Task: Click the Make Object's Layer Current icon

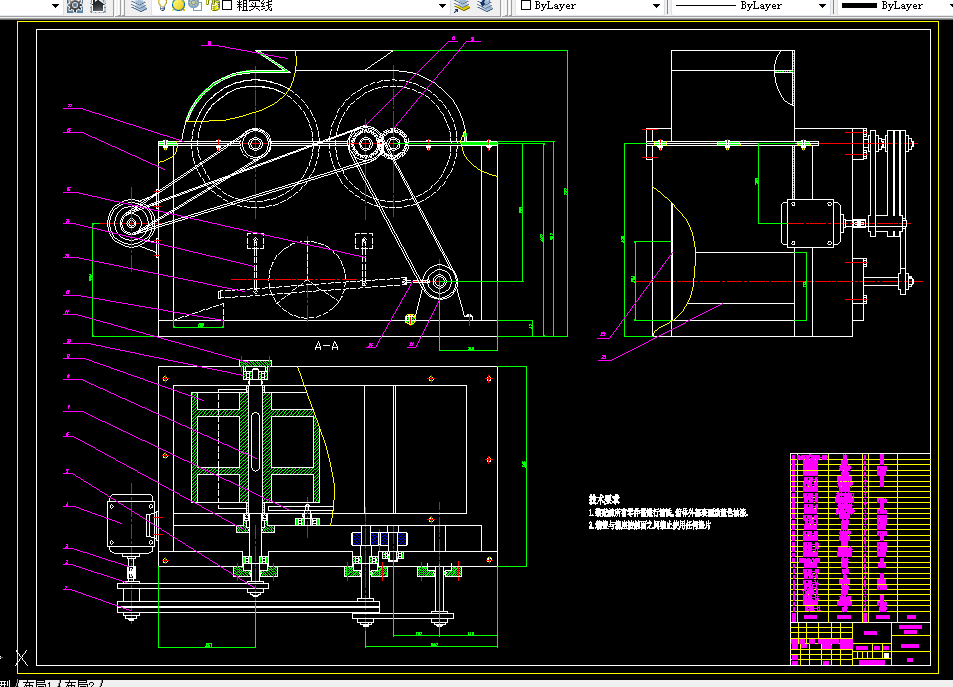Action: (x=462, y=6)
